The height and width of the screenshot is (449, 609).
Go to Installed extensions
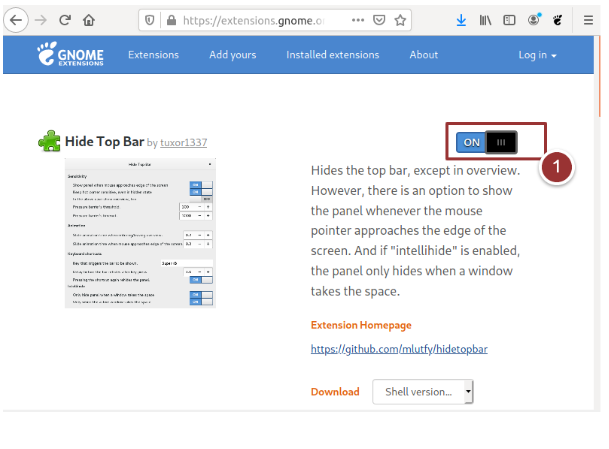[332, 55]
